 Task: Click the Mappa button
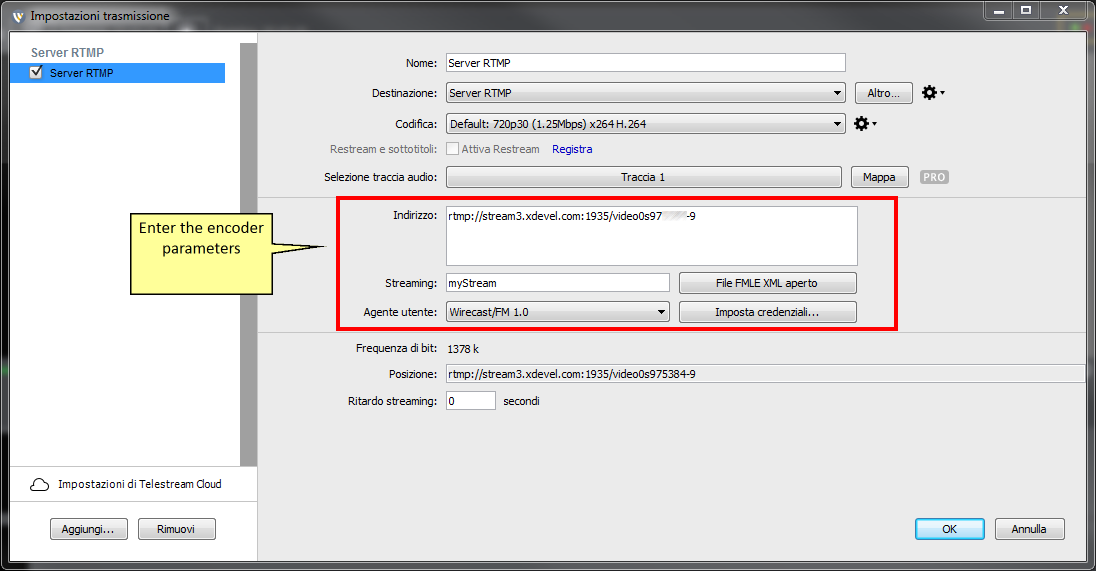click(x=879, y=177)
